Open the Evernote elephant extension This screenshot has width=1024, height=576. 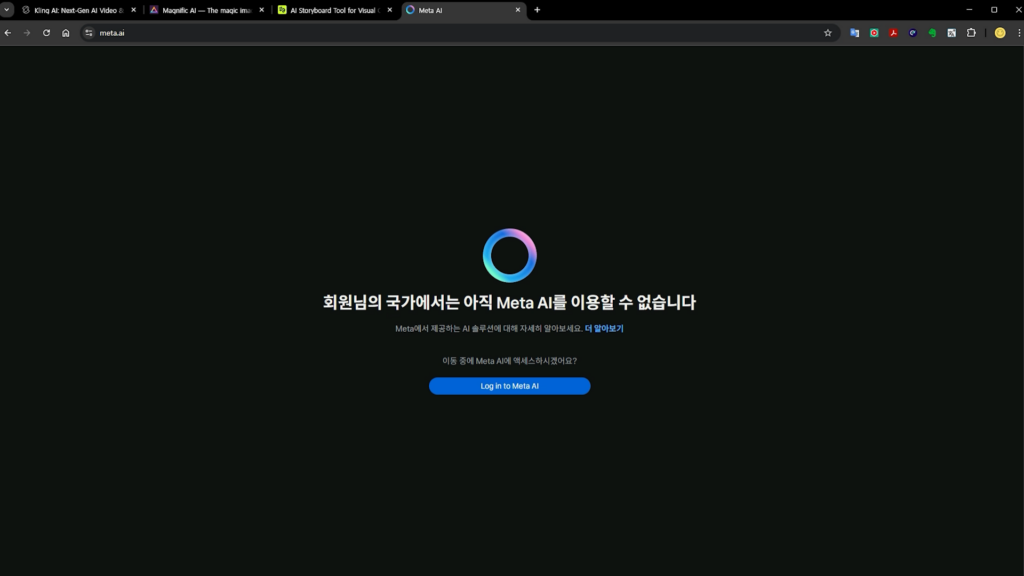[x=933, y=33]
